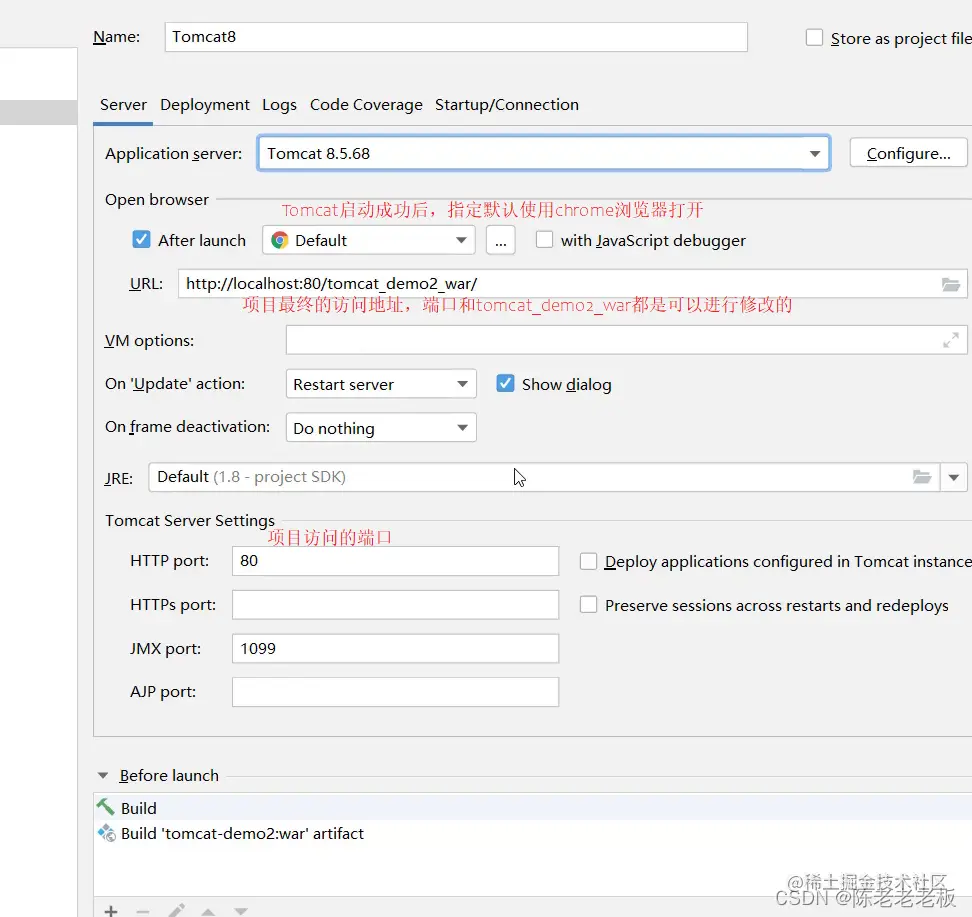Open the JRE dropdown arrow

954,477
